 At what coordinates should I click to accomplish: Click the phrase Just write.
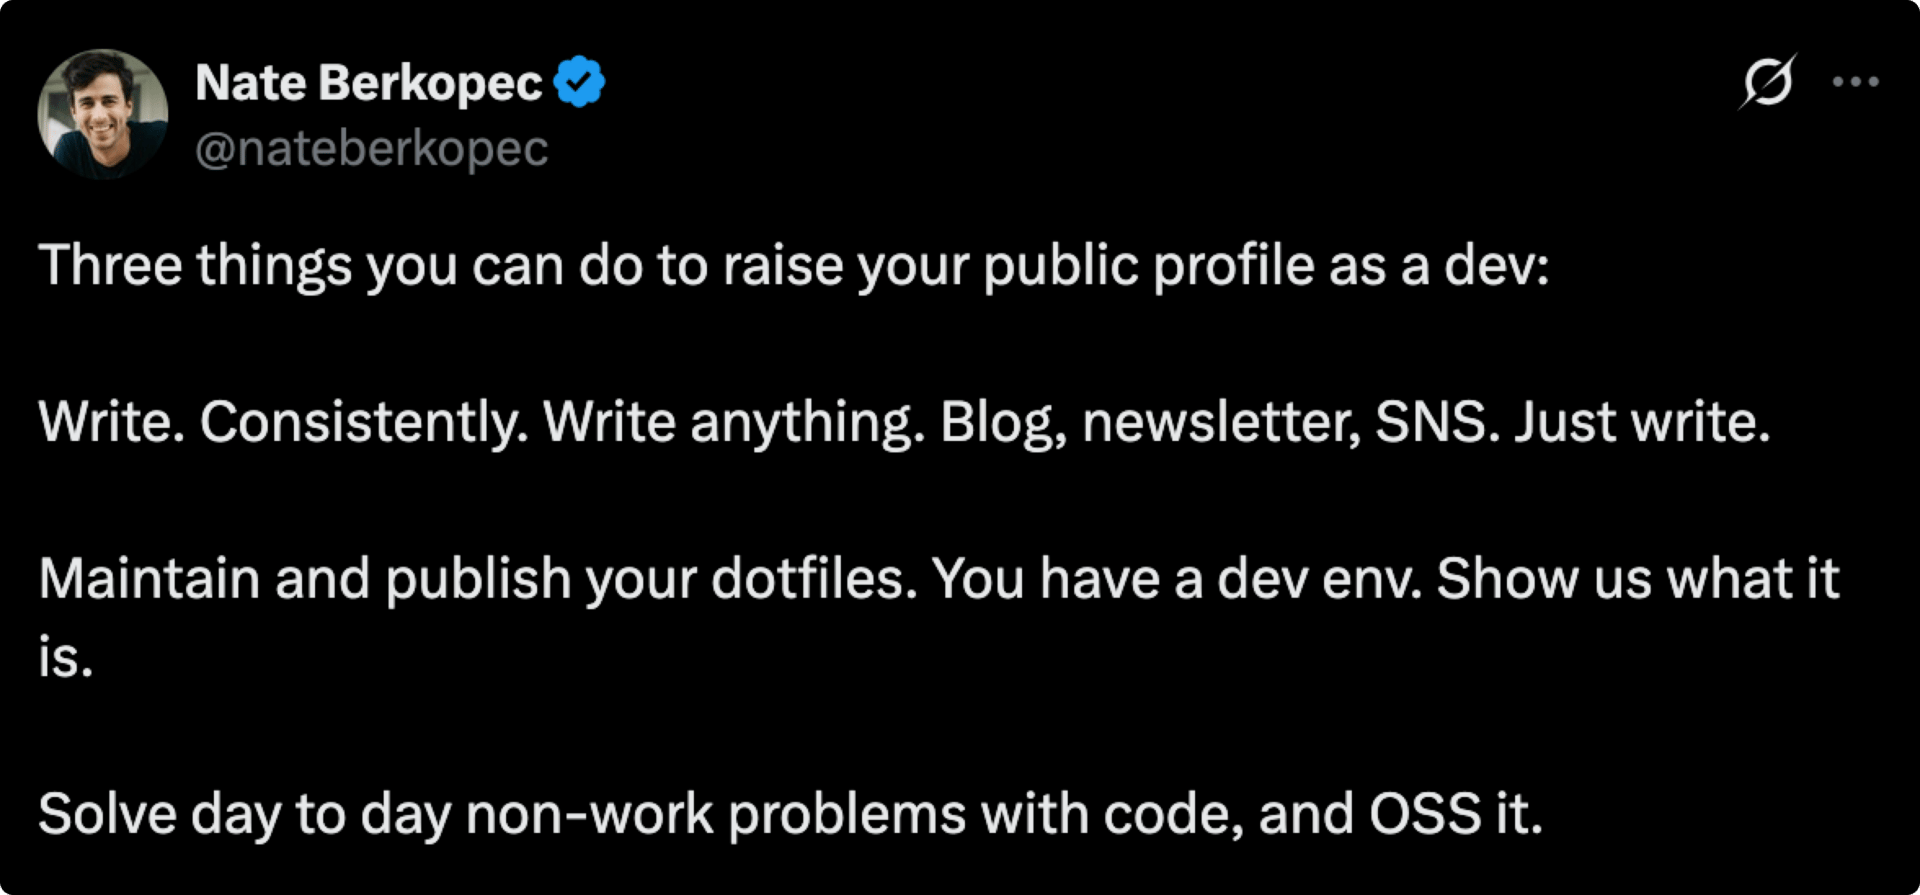pyautogui.click(x=1642, y=422)
